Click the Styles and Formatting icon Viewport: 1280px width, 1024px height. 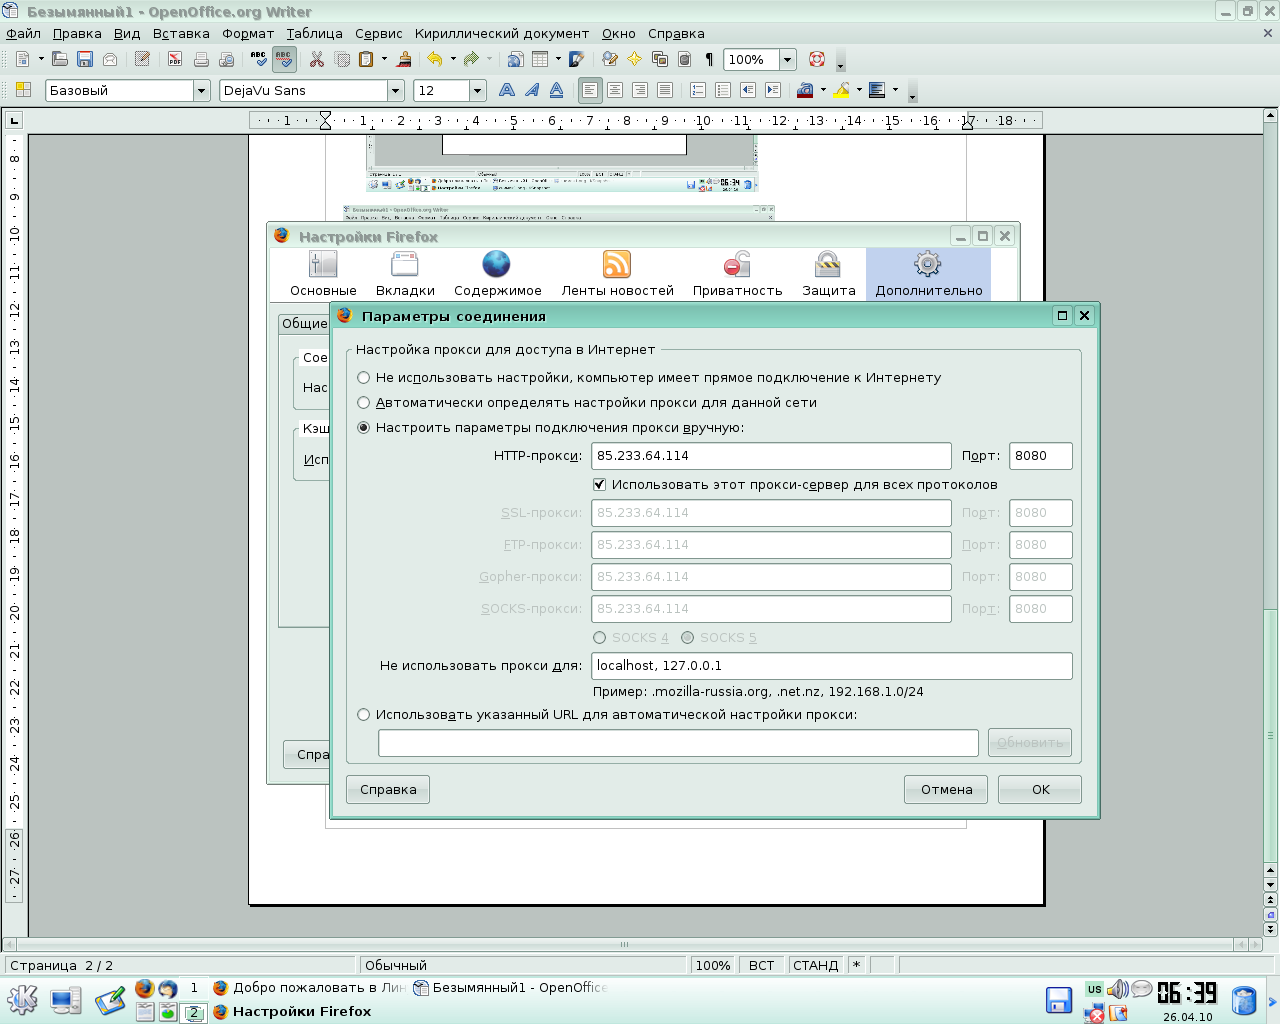coord(23,91)
